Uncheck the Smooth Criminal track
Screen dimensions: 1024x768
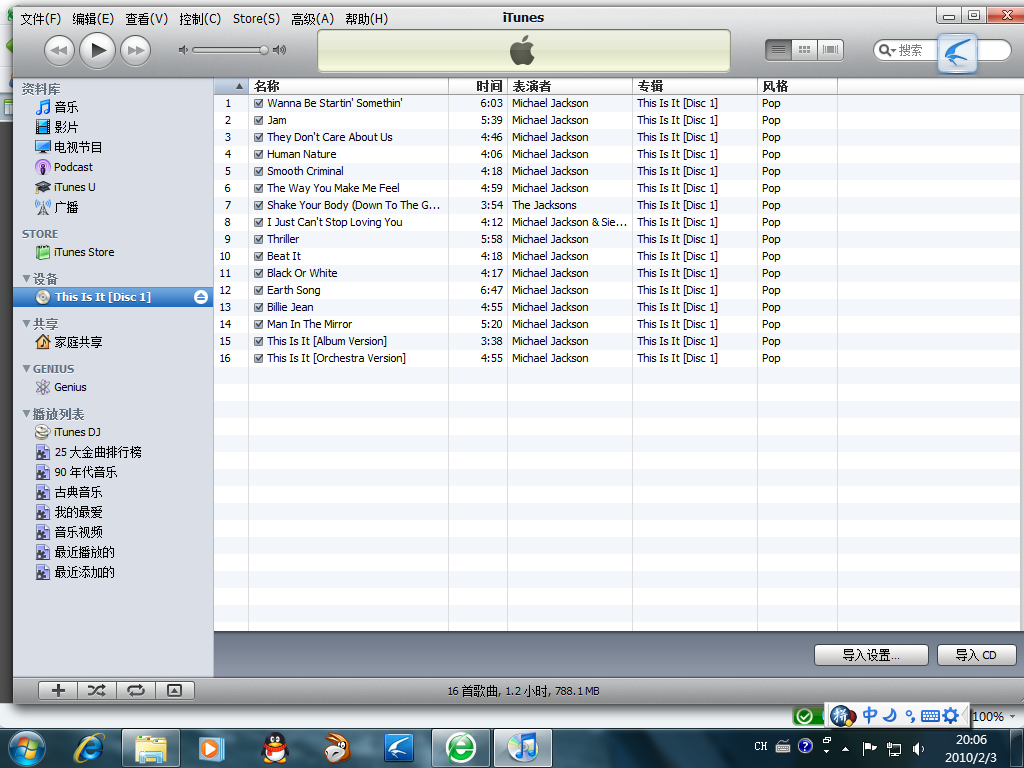pyautogui.click(x=259, y=171)
